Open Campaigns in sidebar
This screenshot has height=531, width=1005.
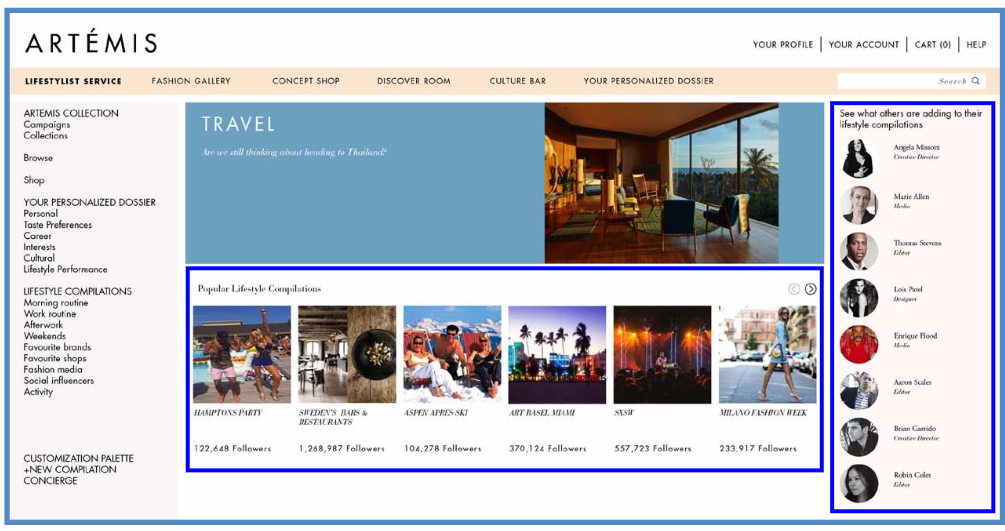pyautogui.click(x=47, y=124)
